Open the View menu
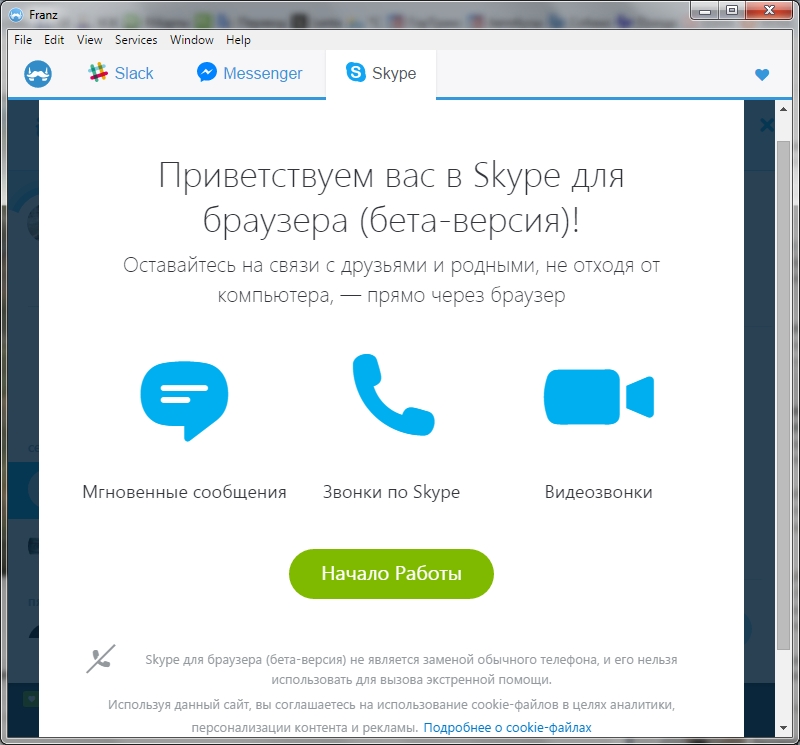The image size is (800, 745). [x=90, y=40]
